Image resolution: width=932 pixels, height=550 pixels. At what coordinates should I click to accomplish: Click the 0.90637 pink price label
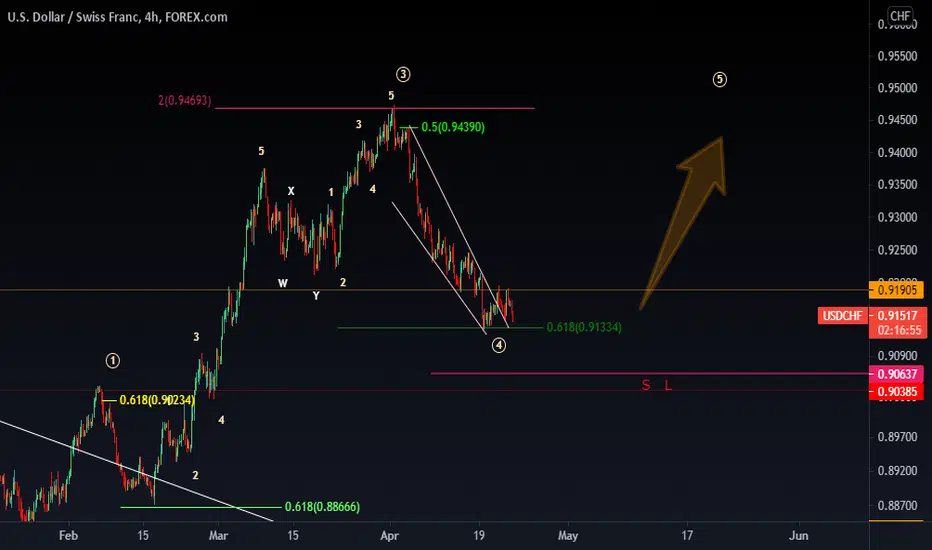pyautogui.click(x=897, y=374)
